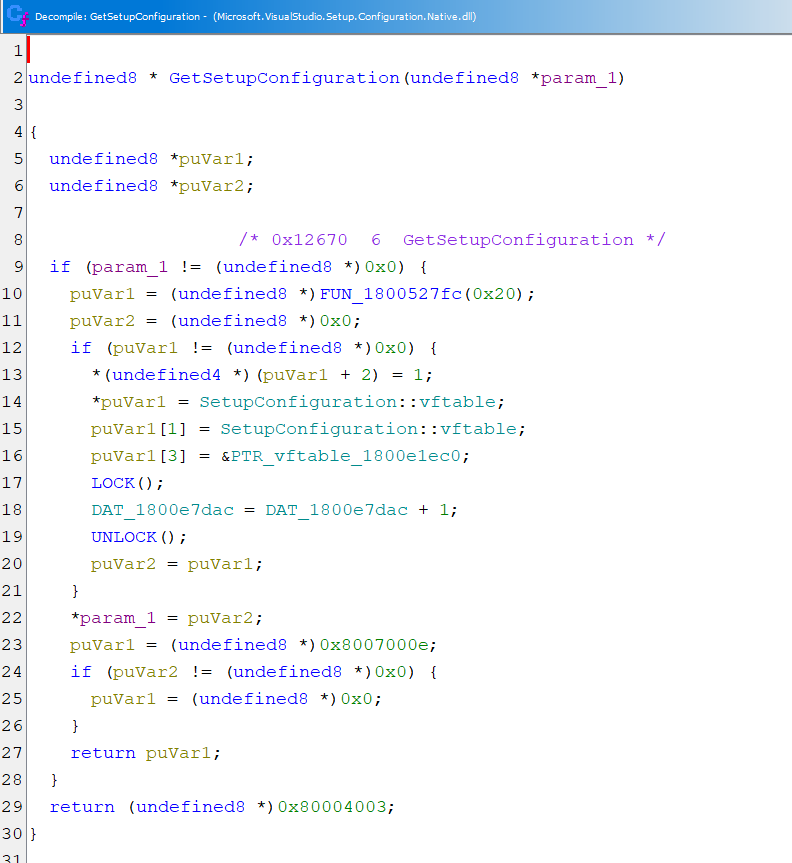
Task: Click line number 30 in the gutter
Action: (12, 834)
